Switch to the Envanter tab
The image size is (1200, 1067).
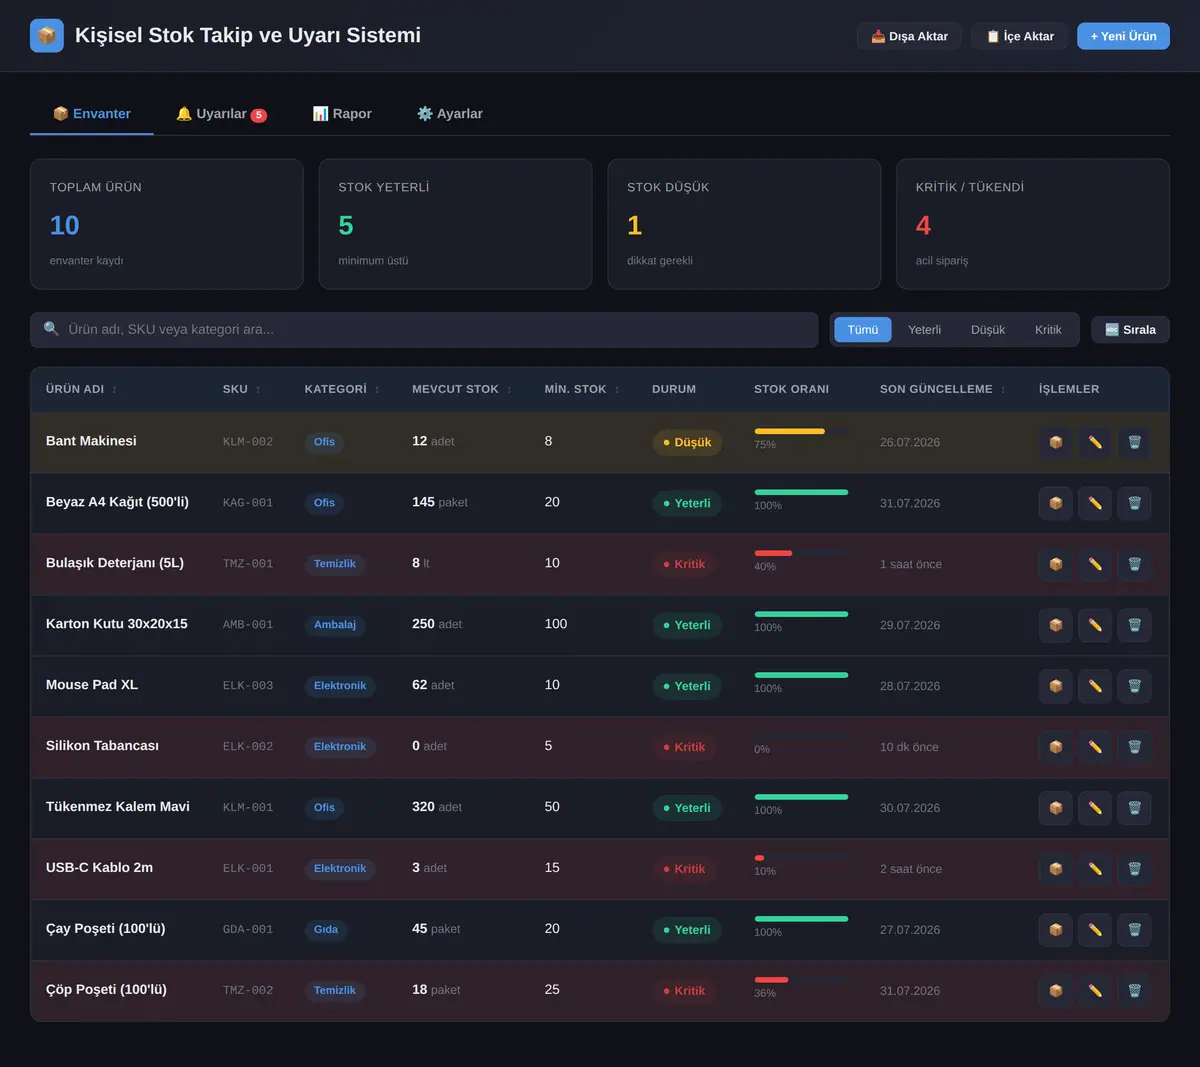(x=92, y=114)
